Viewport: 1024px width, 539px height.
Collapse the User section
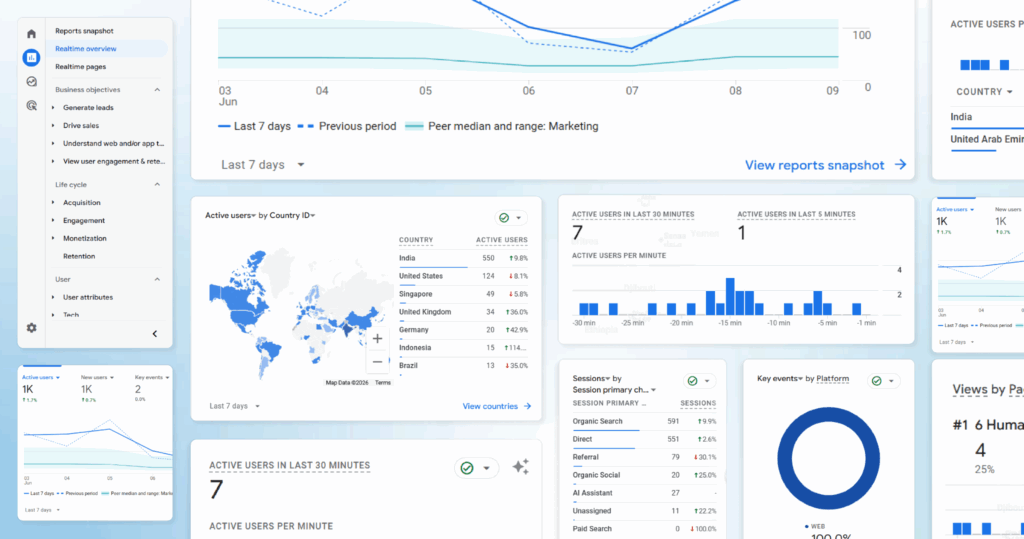tap(157, 280)
